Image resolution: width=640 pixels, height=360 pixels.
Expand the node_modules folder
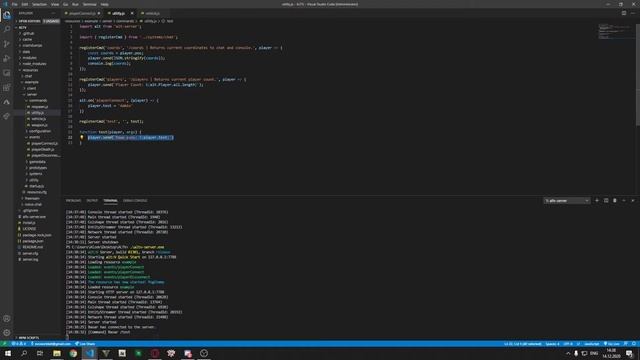[34, 64]
